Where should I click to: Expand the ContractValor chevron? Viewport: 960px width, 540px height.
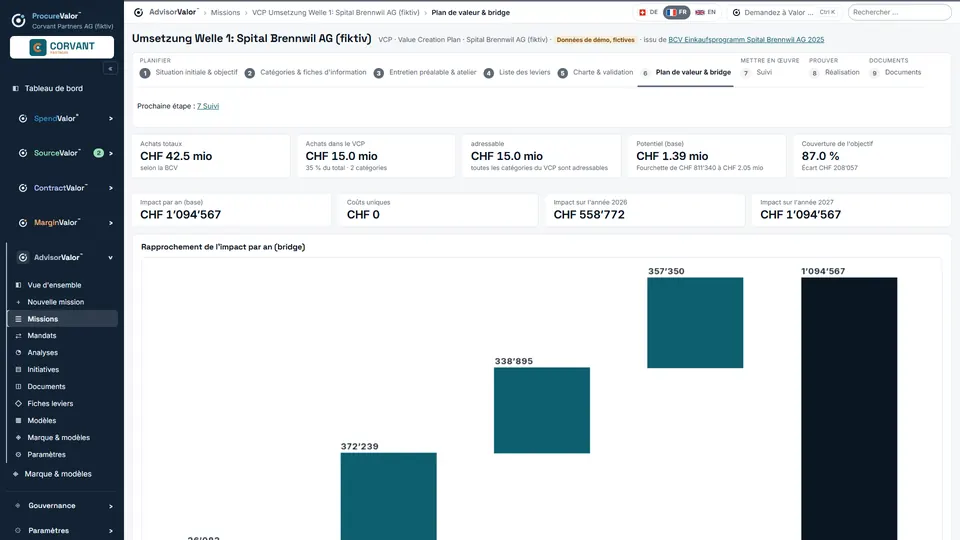pyautogui.click(x=111, y=188)
